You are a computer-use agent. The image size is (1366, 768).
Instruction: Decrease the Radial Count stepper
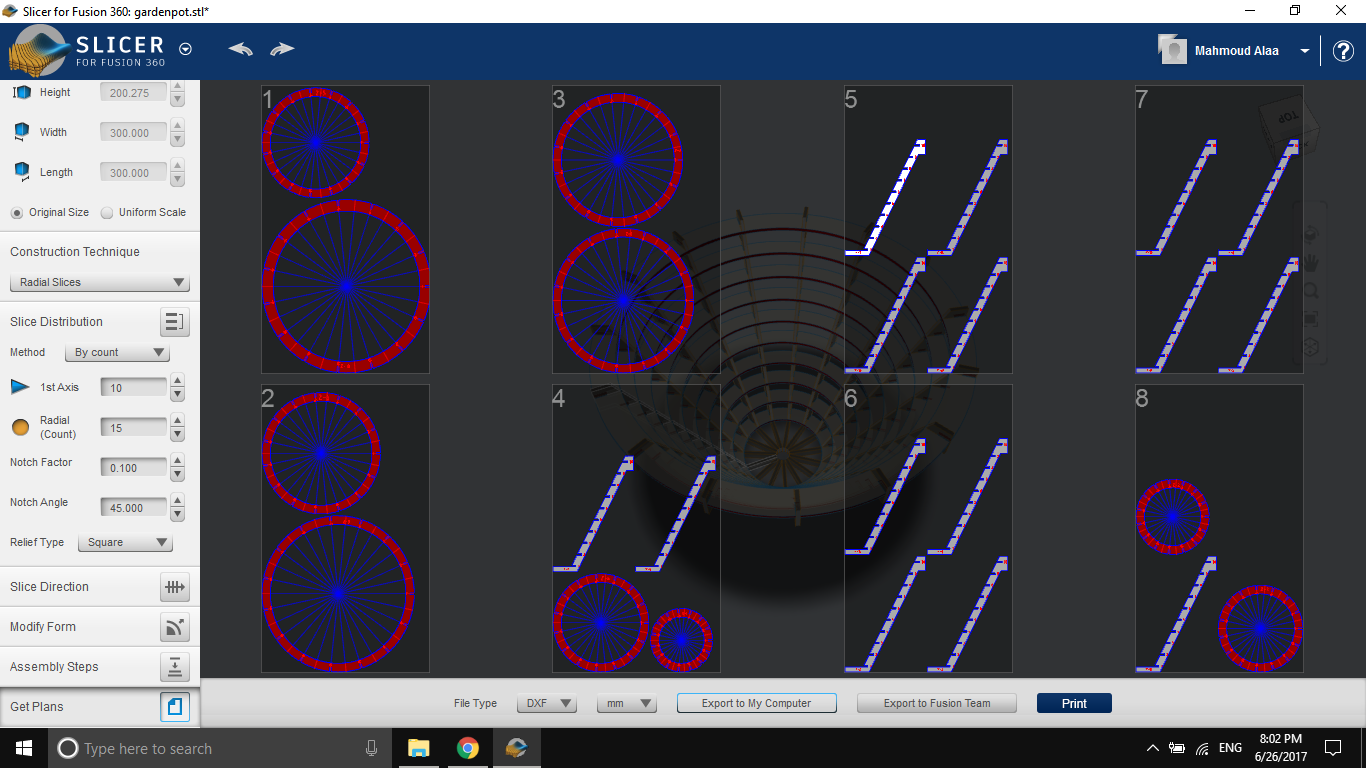point(177,435)
